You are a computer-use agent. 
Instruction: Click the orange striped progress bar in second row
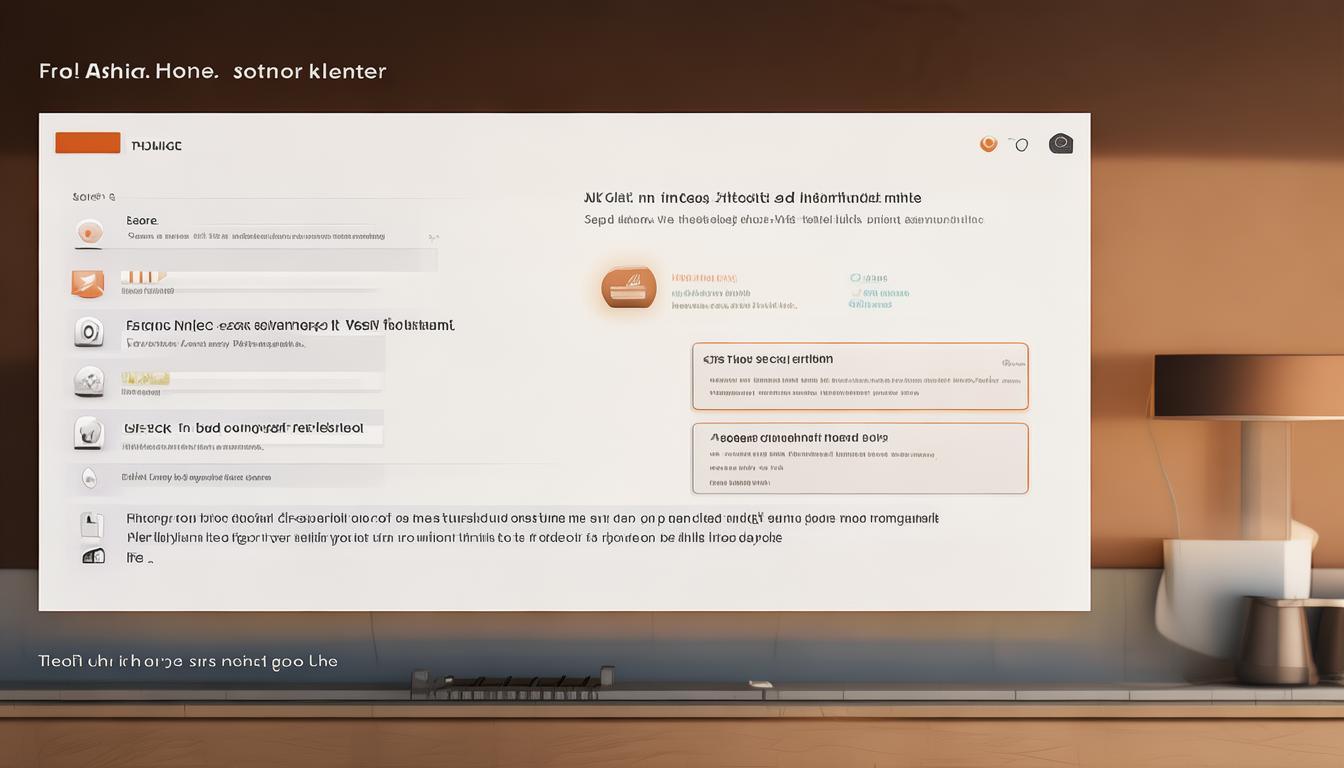click(143, 277)
